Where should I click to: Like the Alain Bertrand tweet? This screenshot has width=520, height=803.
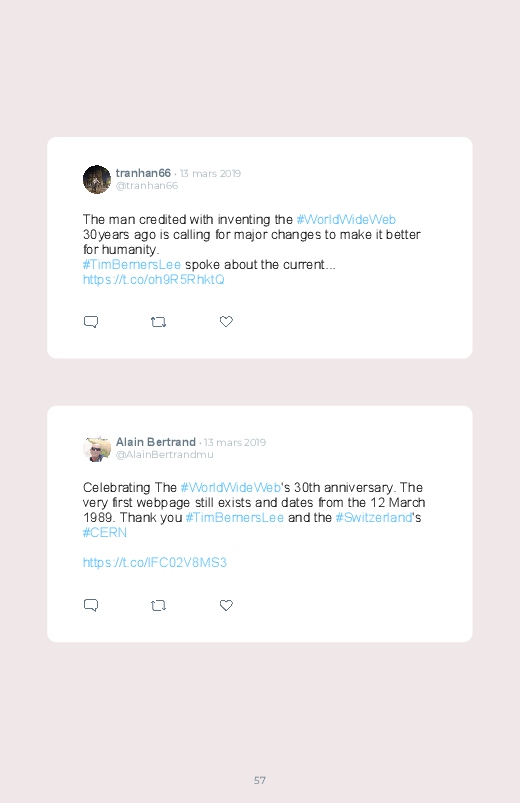tap(226, 605)
